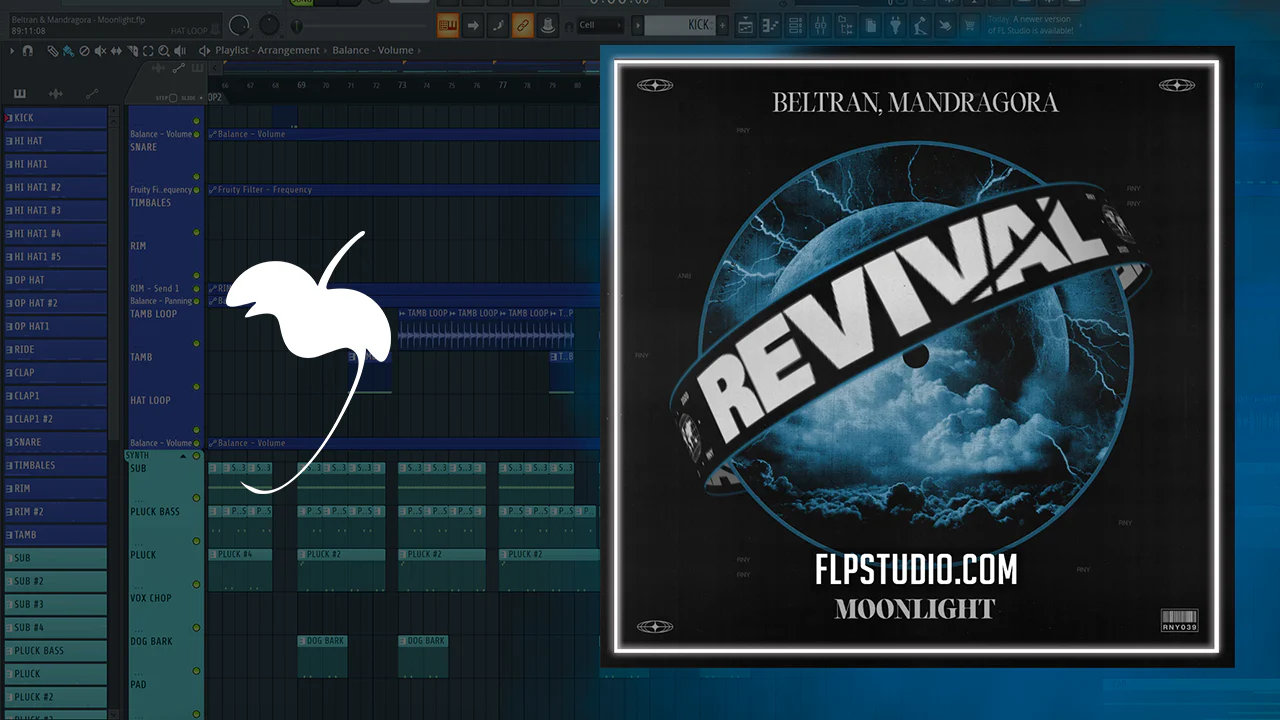Toggle the snap magnet beside Cell

(x=569, y=26)
